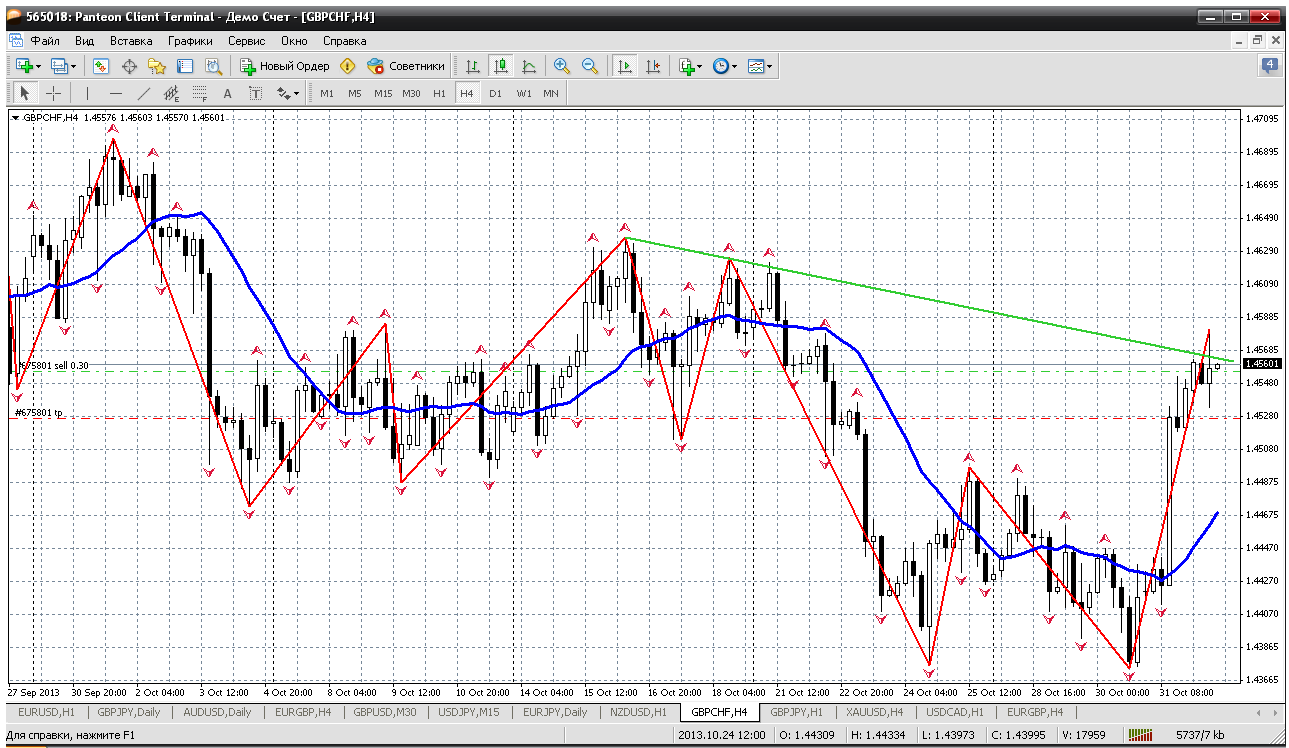1289x748 pixels.
Task: Click the Новый Ордер button
Action: (x=284, y=66)
